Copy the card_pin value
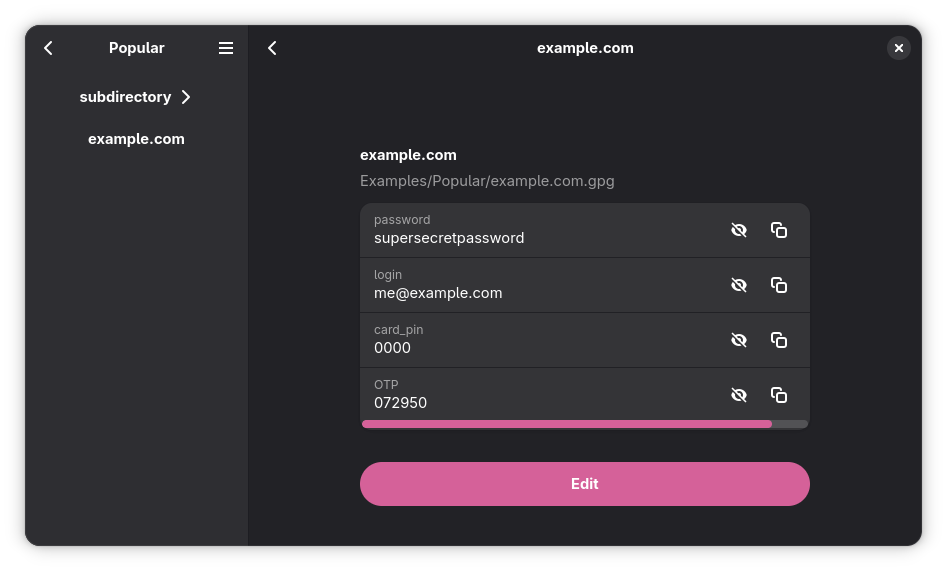The height and width of the screenshot is (571, 947). [779, 340]
